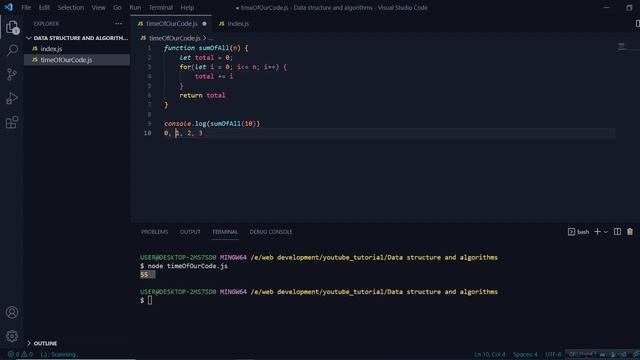The height and width of the screenshot is (360, 640).
Task: Collapse the DATA STRUCTURE AND ALGORITH... folder
Action: (x=78, y=38)
